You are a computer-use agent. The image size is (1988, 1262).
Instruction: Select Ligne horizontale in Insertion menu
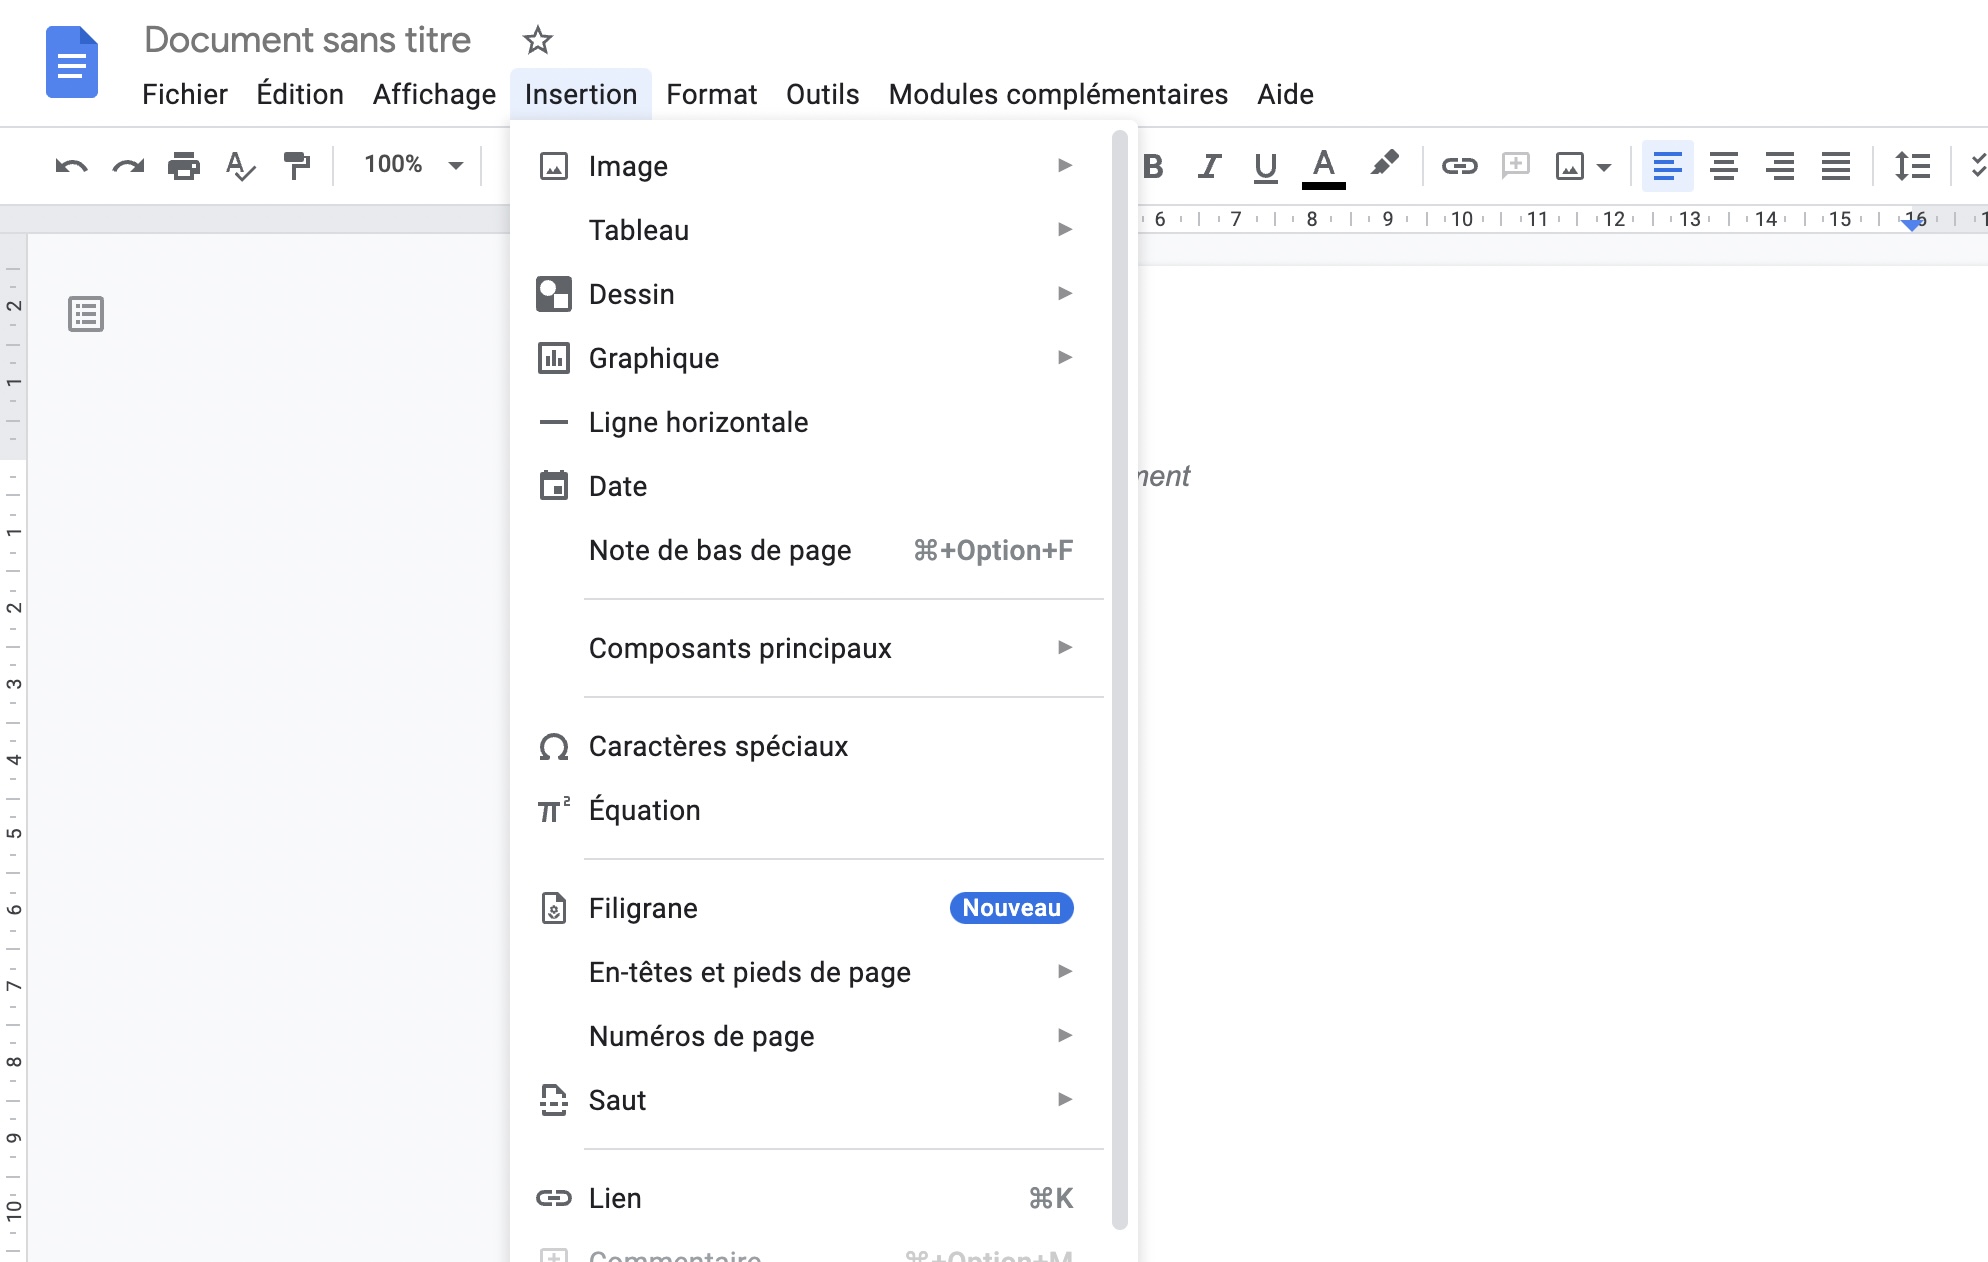(698, 422)
